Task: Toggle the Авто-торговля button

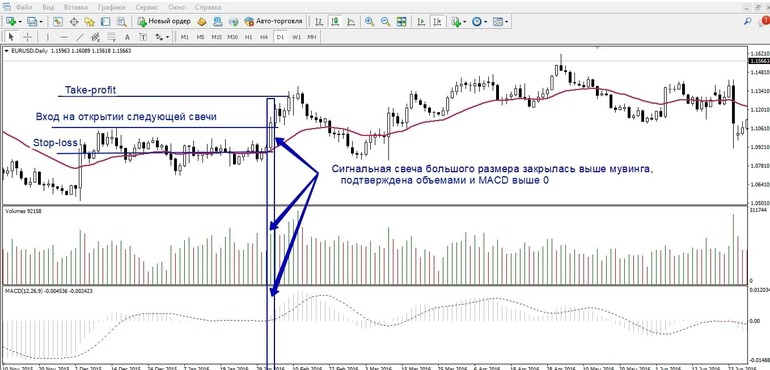Action: pos(274,22)
